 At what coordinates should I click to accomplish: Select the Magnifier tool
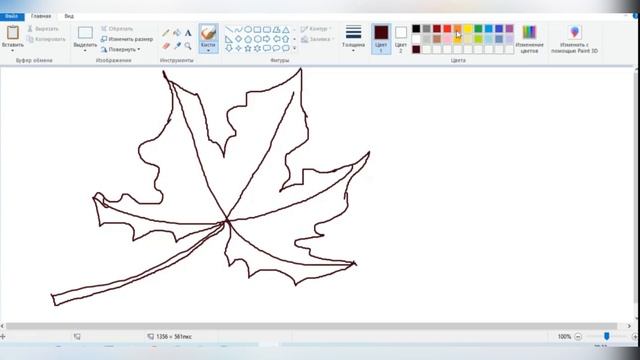(x=188, y=46)
